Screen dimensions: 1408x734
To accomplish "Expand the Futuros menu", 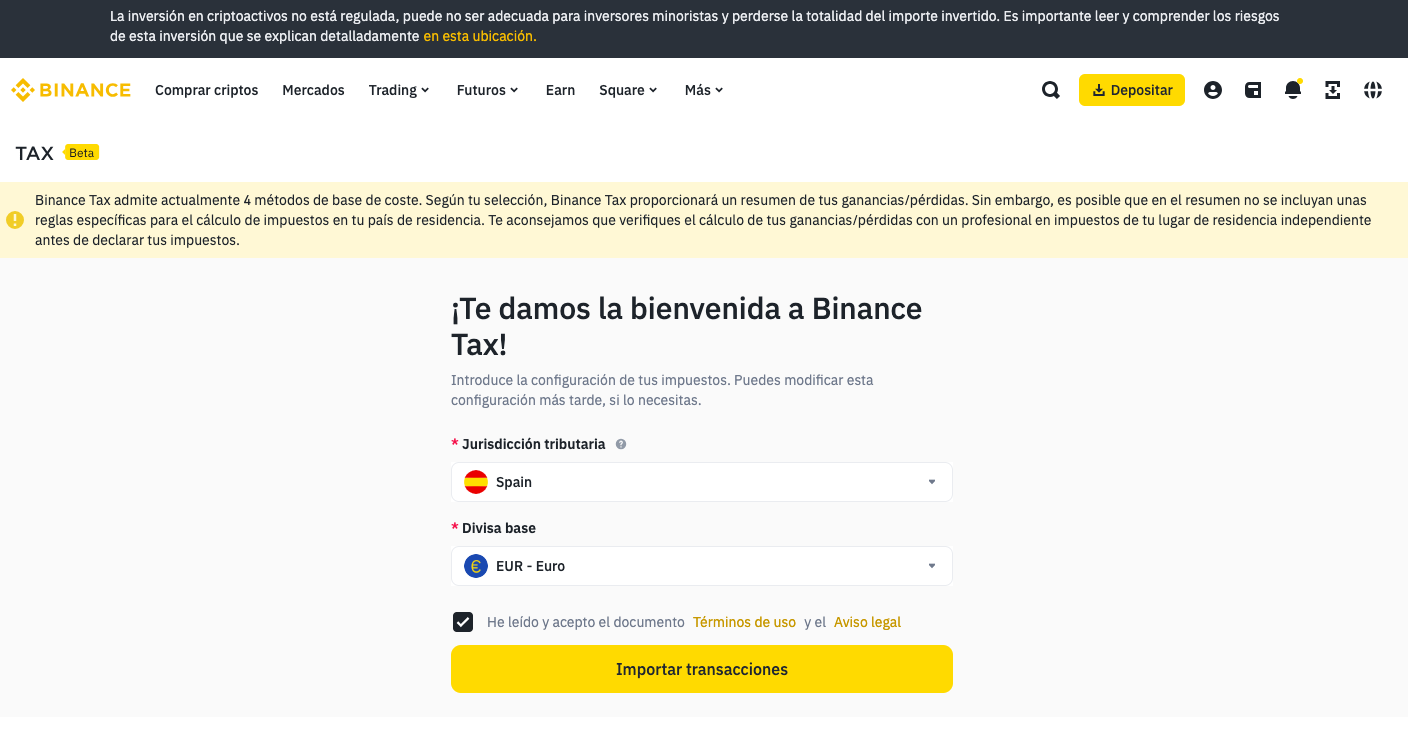I will coord(488,90).
